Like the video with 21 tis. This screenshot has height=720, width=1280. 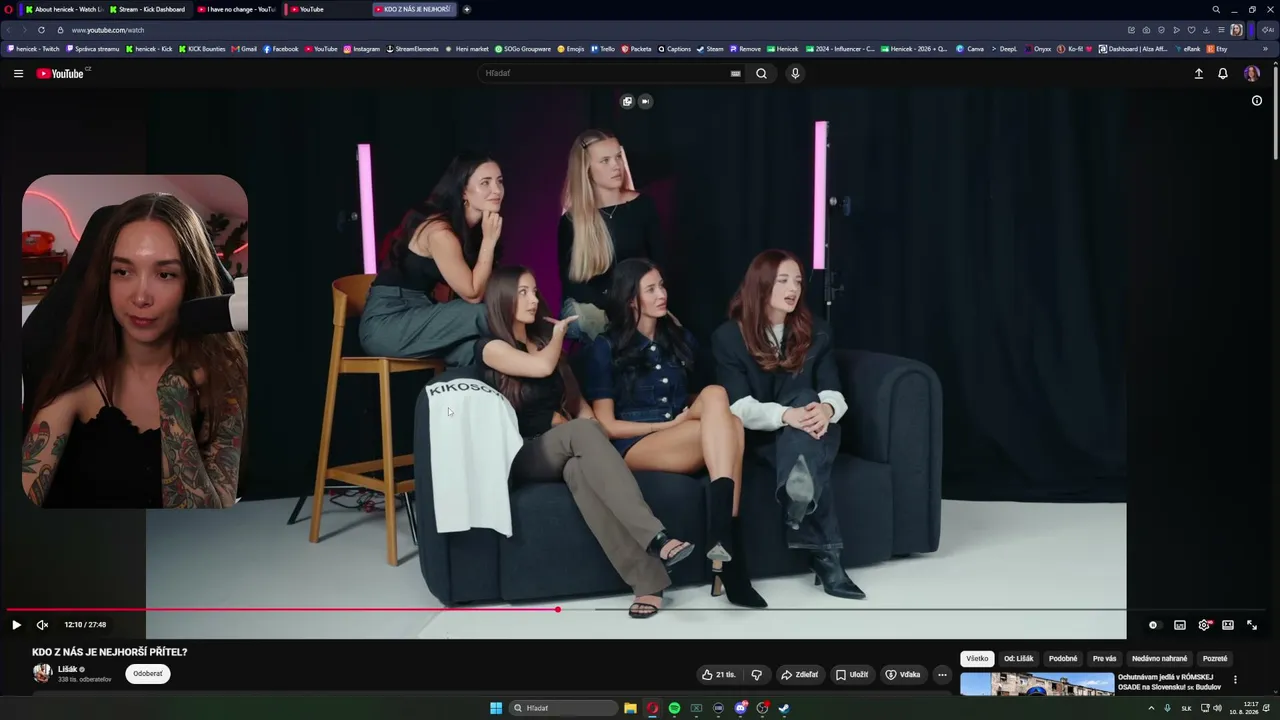coord(719,674)
